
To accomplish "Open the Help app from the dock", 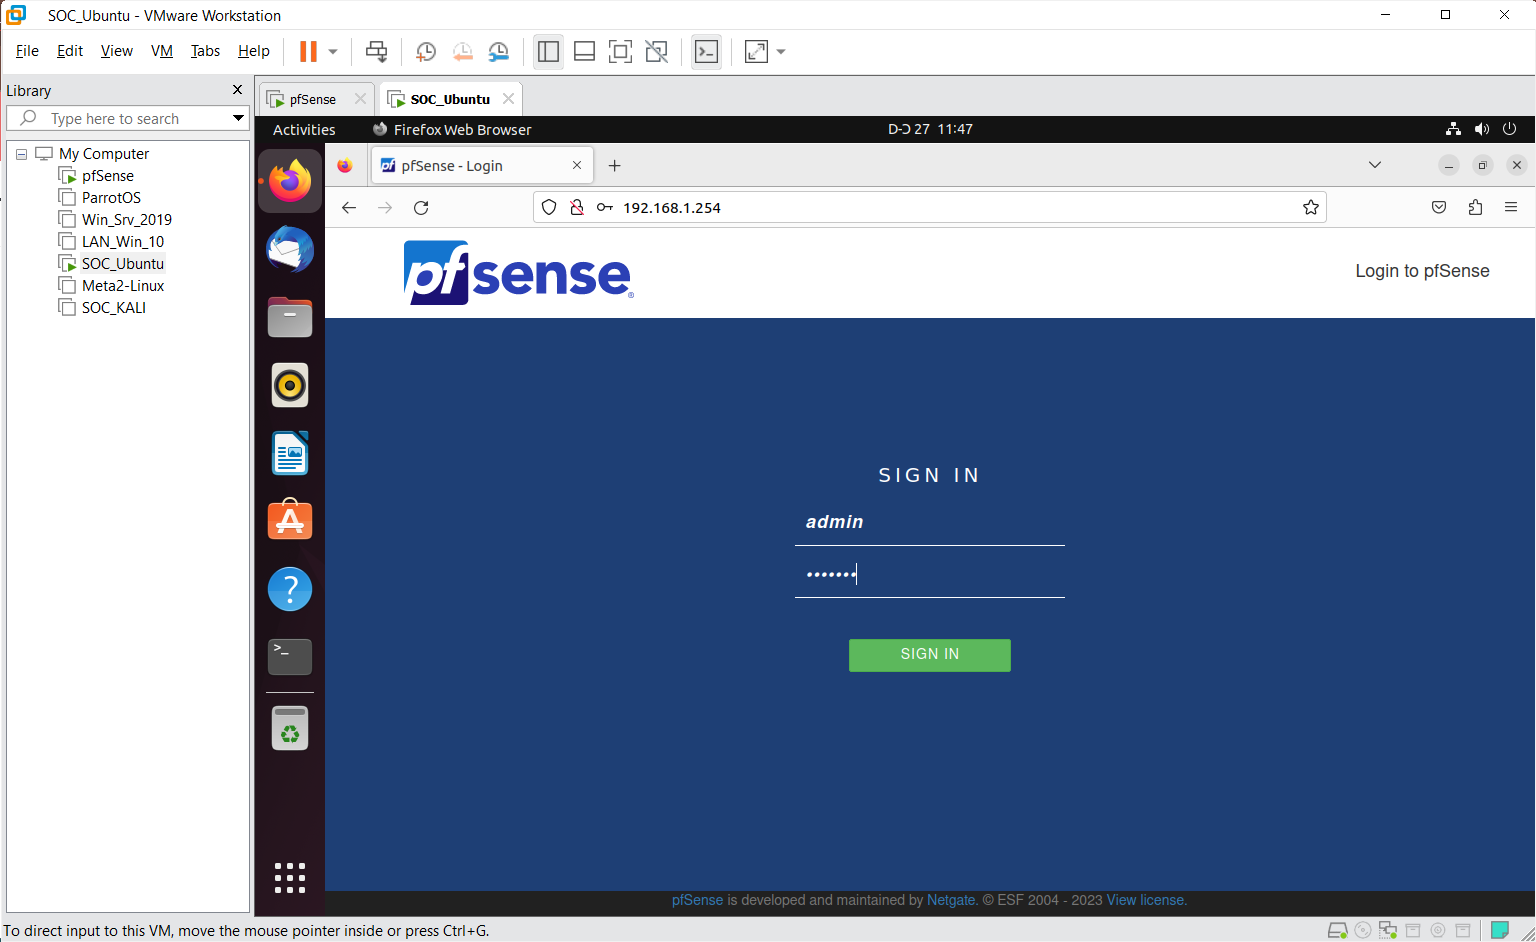I will tap(290, 589).
